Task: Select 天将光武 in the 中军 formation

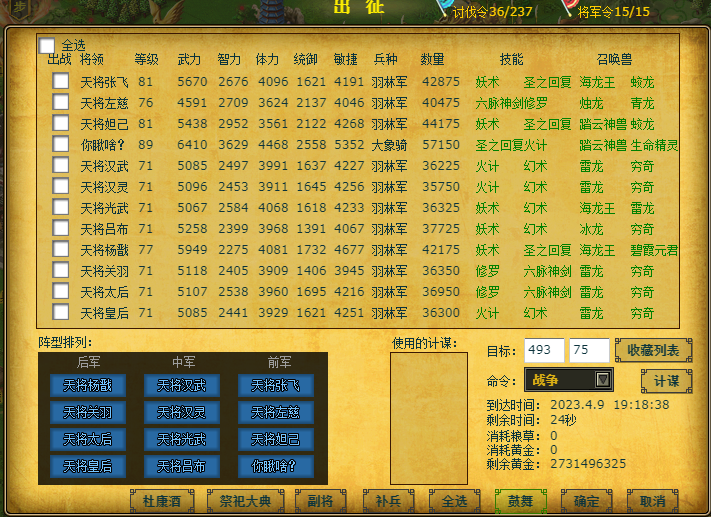Action: [x=182, y=439]
